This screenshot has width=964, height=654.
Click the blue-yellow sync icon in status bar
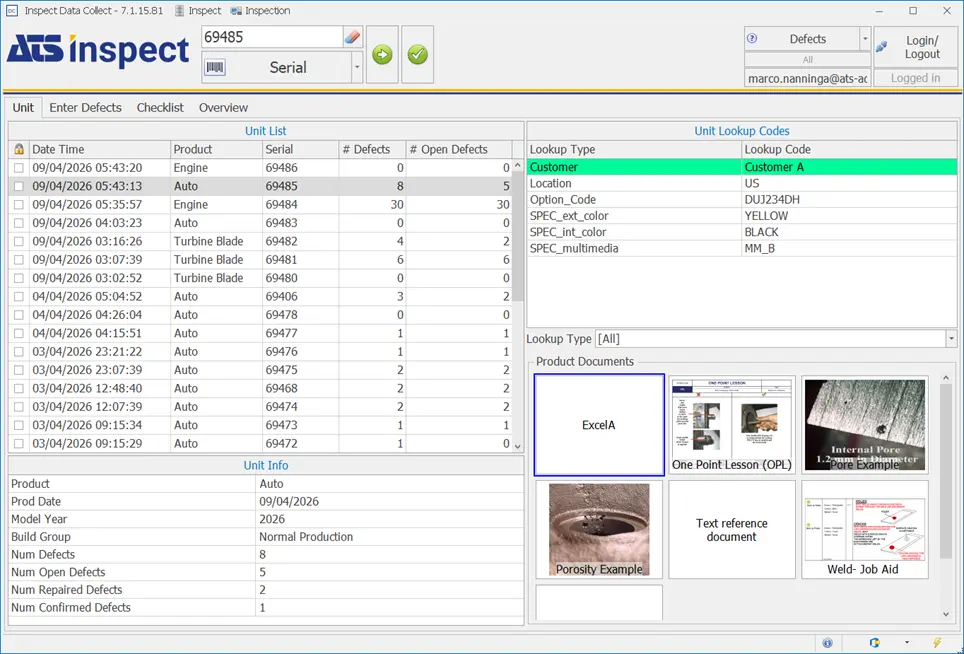click(874, 643)
